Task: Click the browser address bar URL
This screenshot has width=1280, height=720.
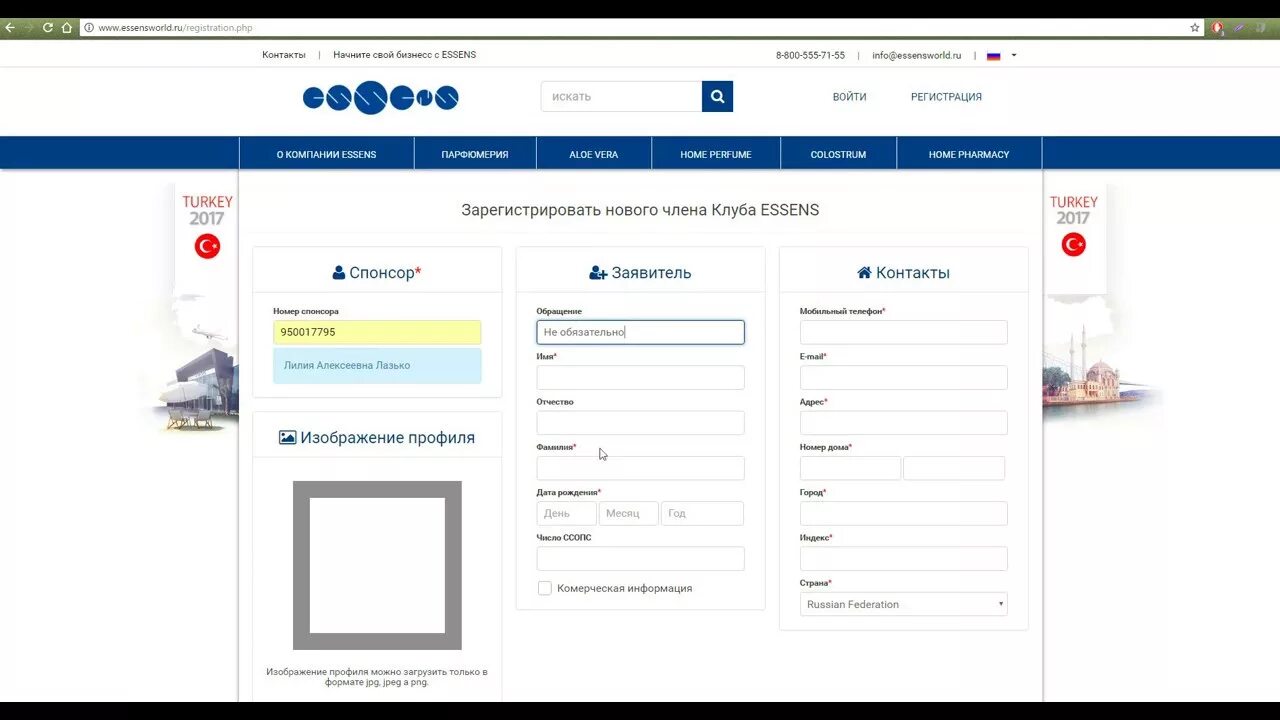Action: [175, 28]
